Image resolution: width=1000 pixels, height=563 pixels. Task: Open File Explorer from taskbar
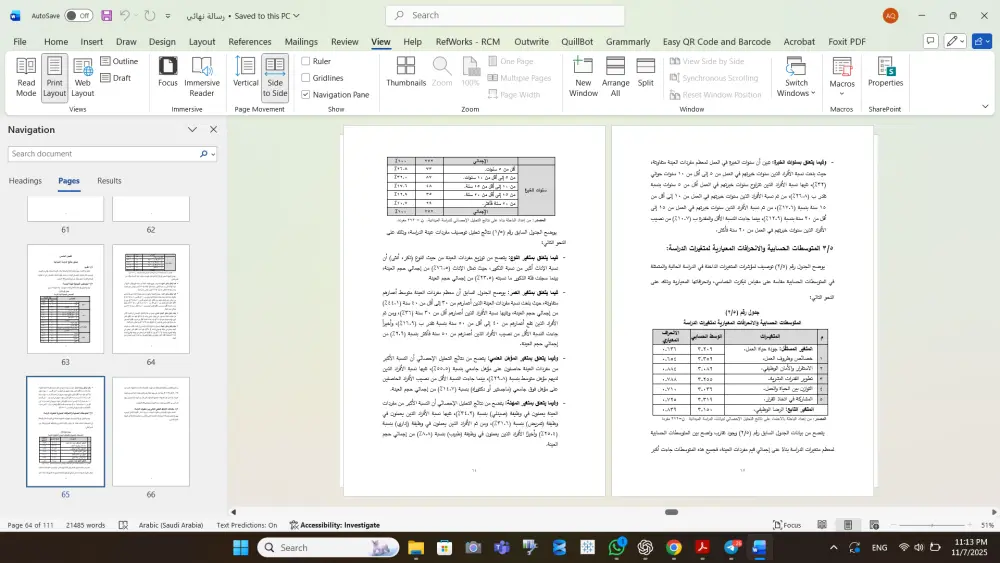416,547
